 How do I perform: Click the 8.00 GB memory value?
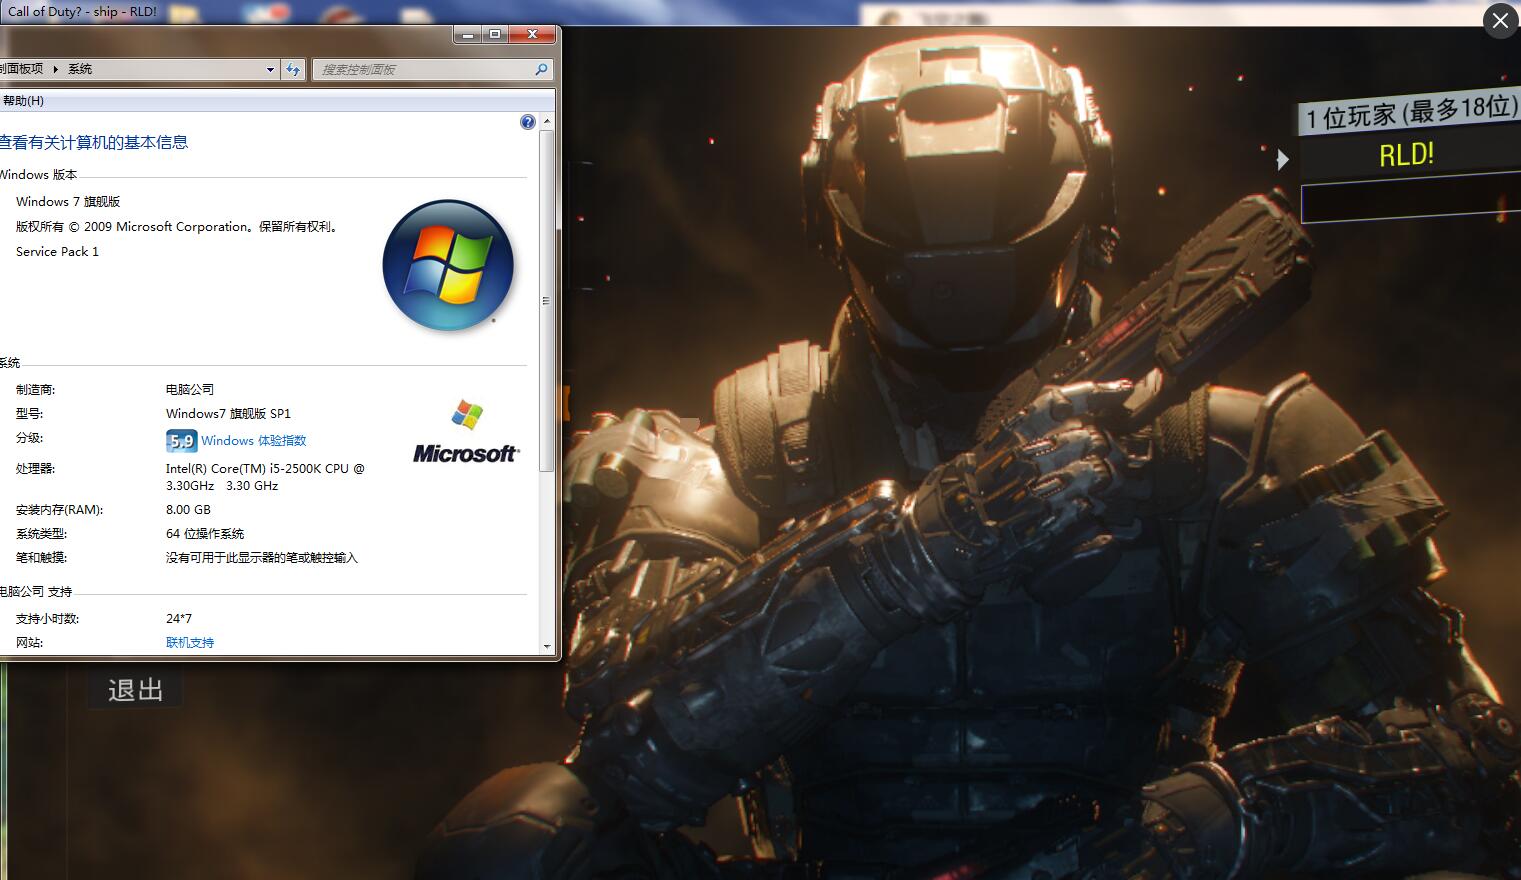[188, 510]
